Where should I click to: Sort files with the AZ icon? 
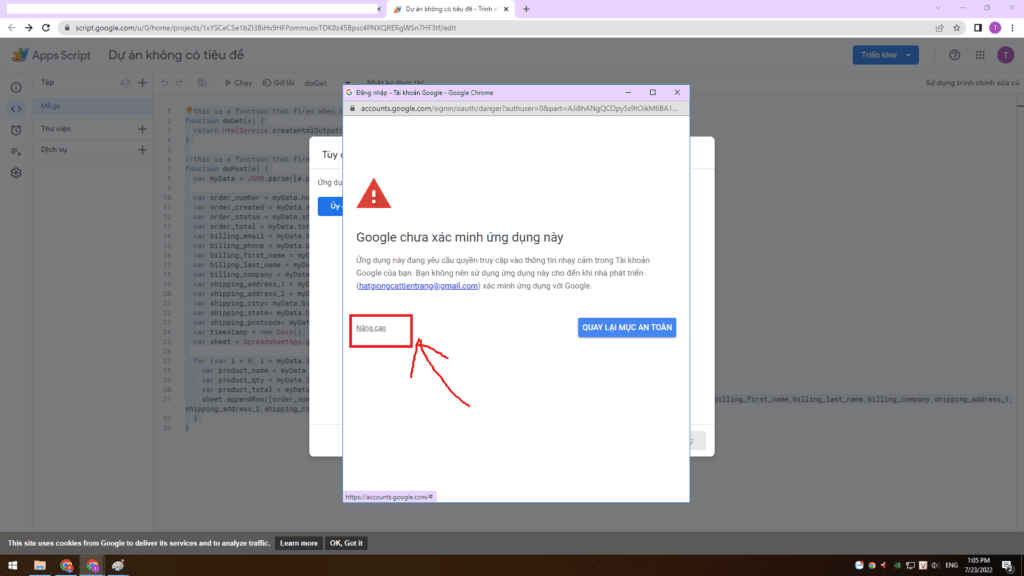point(125,83)
